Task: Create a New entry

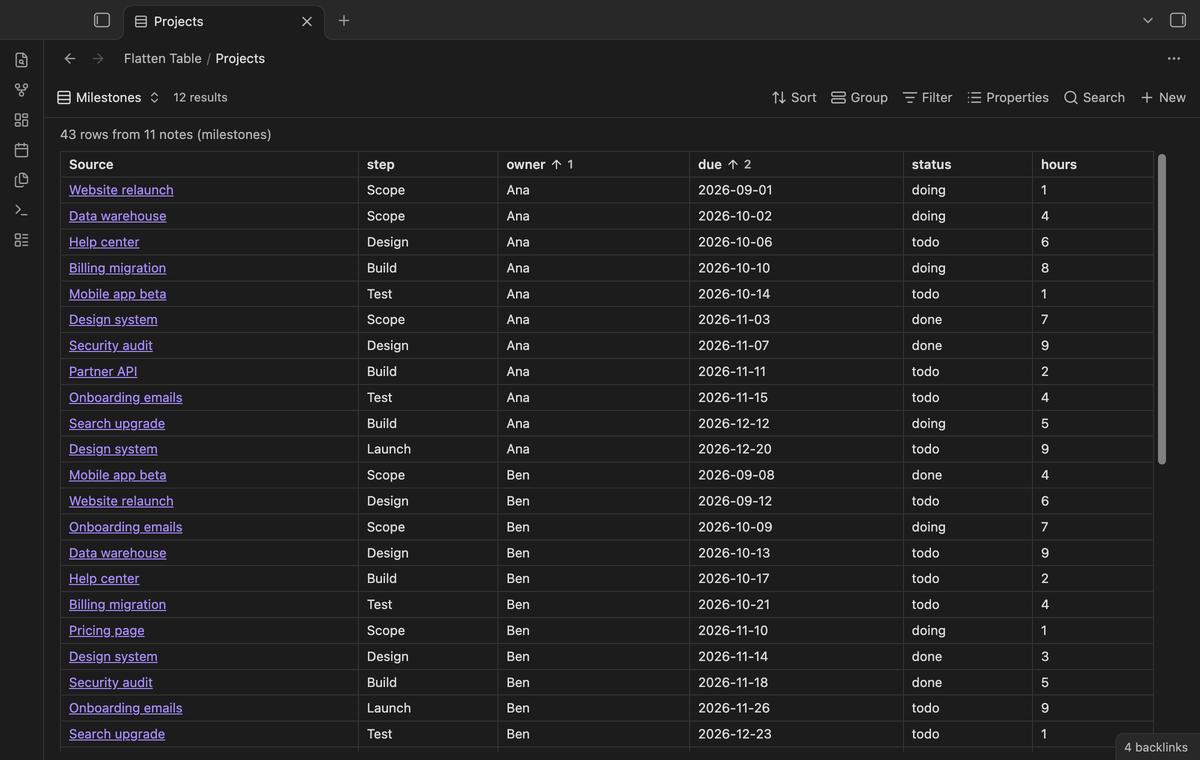Action: 1163,97
